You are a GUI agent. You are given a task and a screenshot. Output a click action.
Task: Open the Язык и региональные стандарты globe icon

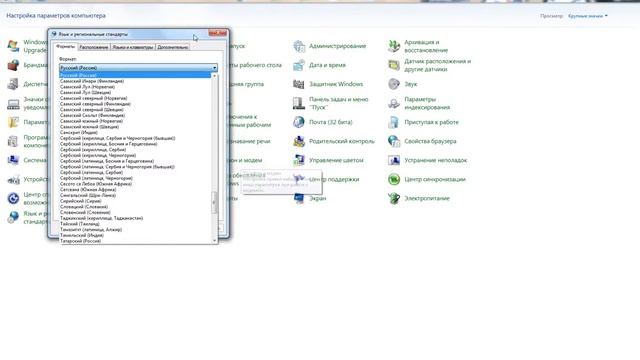tap(13, 217)
